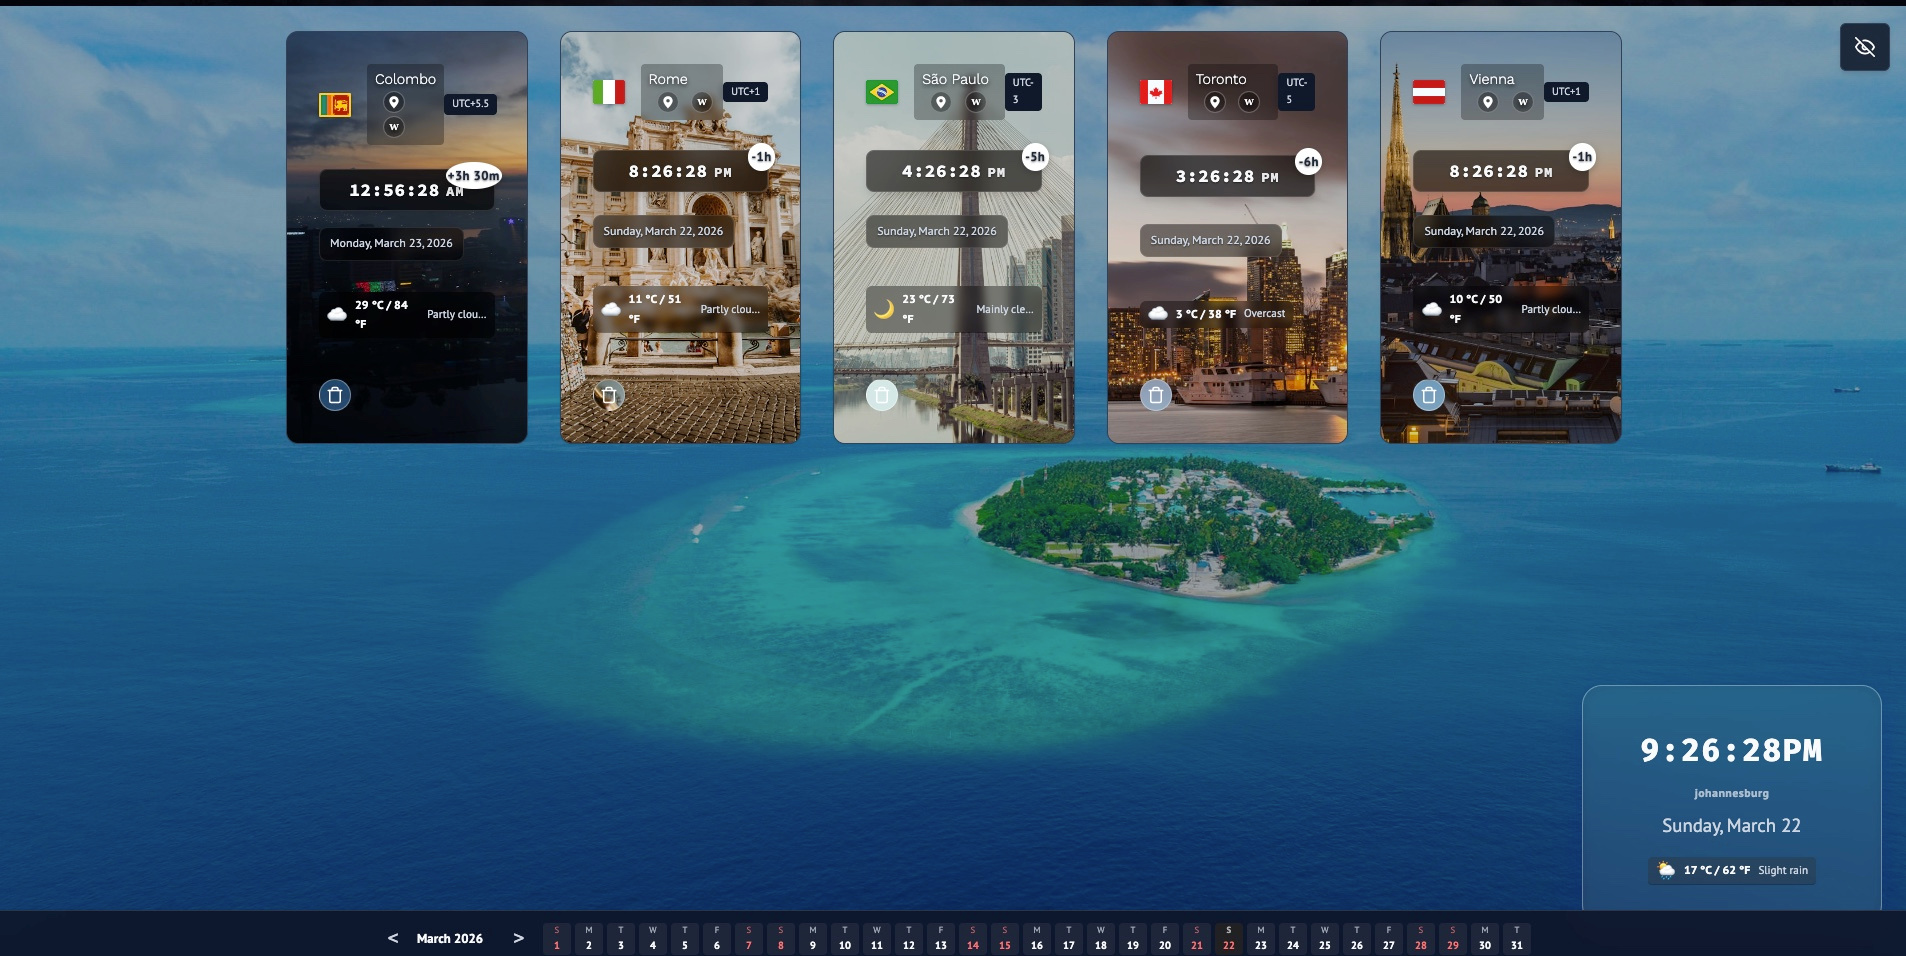Click the Canada flag on the Toronto card
1906x956 pixels.
[x=1155, y=90]
